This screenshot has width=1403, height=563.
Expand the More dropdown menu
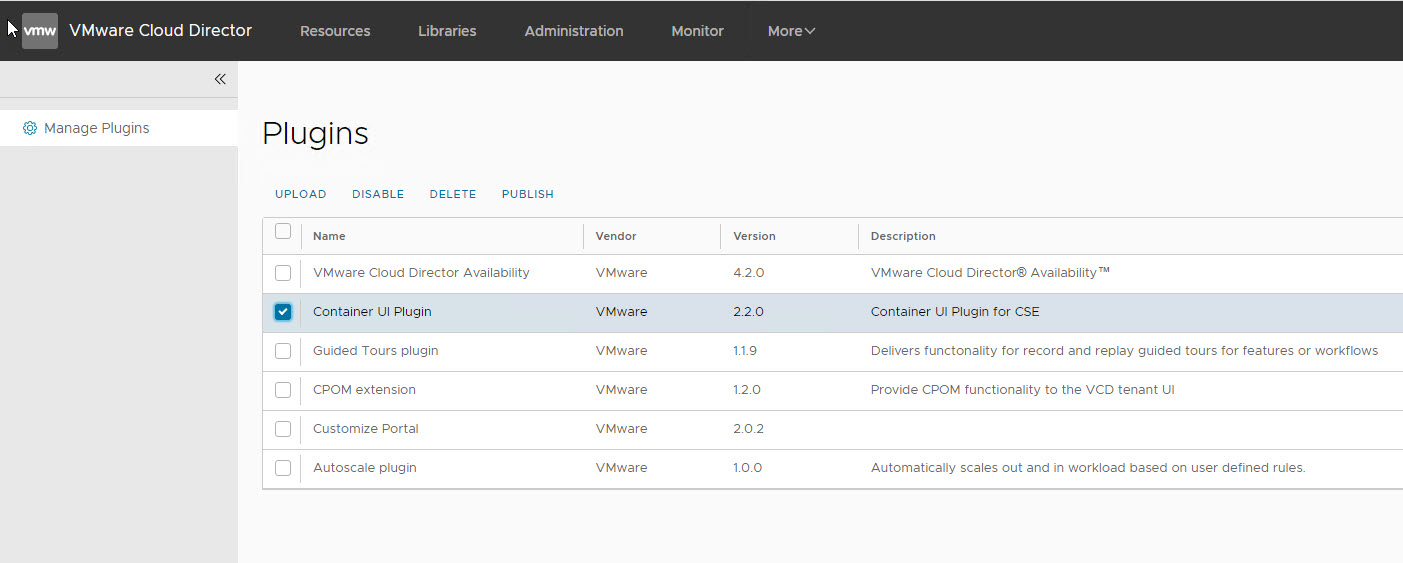pos(791,31)
